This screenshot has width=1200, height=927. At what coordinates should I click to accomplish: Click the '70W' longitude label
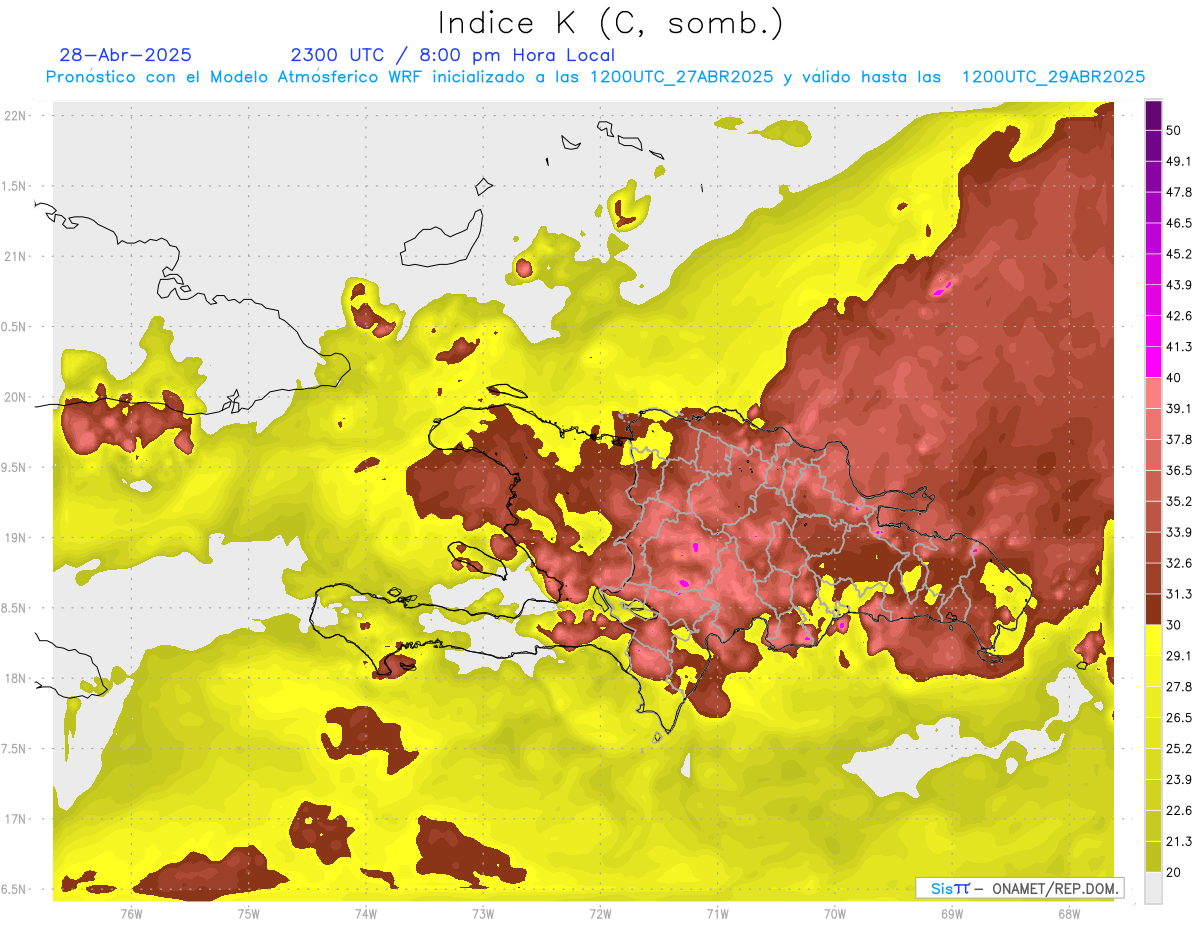[x=835, y=913]
